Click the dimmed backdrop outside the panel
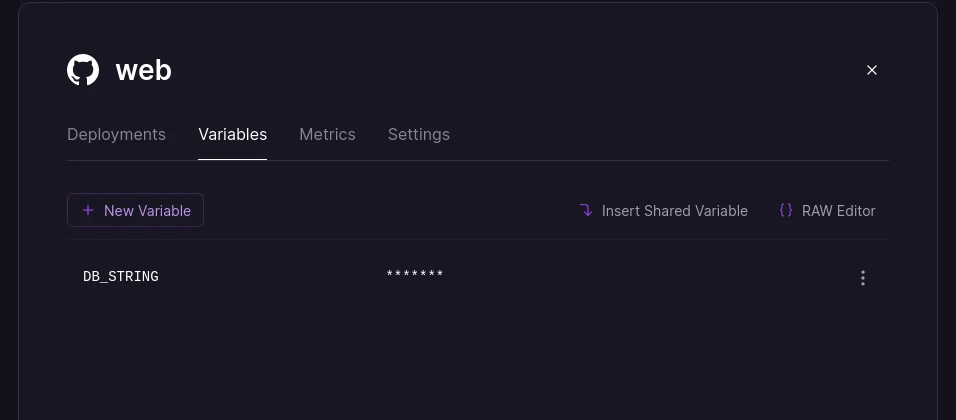 [x=9, y=213]
